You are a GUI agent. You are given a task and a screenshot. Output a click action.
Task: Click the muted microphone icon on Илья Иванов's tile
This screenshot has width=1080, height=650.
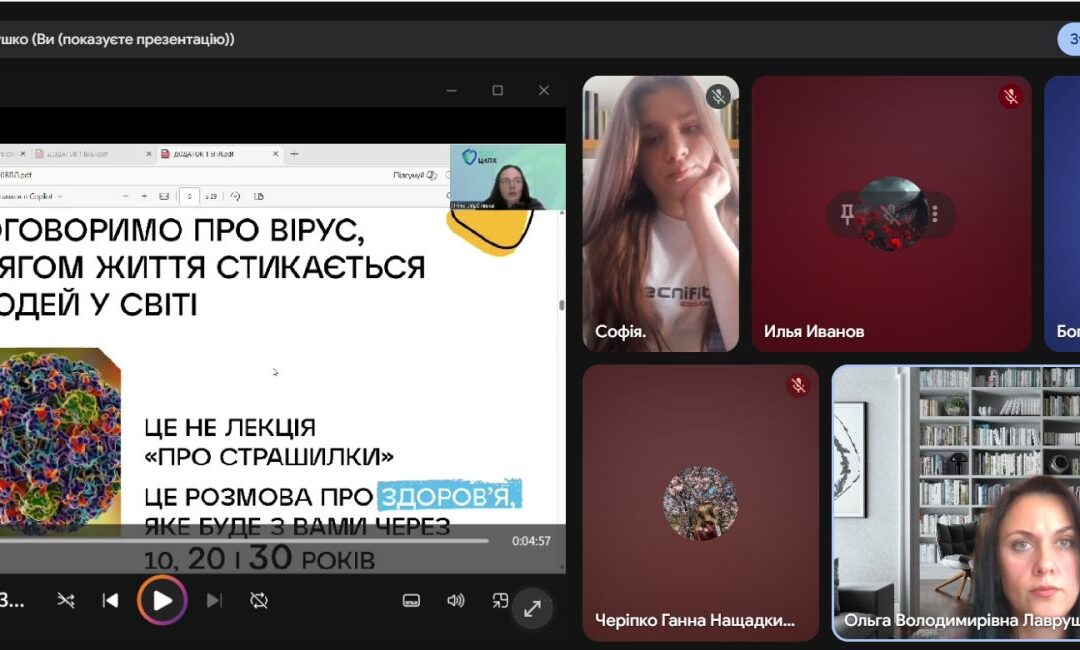click(1010, 96)
